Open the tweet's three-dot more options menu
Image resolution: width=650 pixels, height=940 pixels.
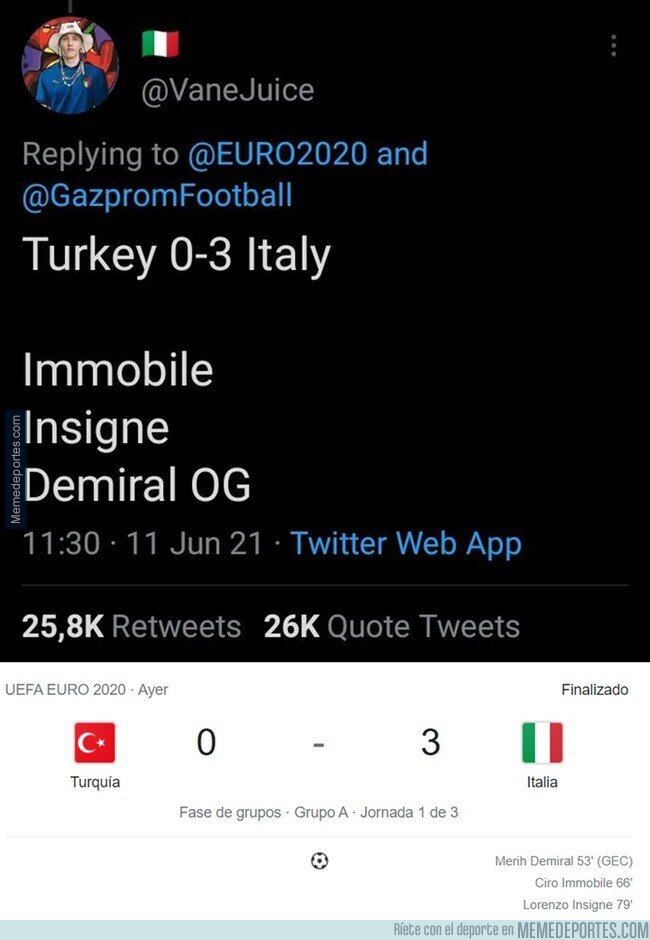click(613, 46)
